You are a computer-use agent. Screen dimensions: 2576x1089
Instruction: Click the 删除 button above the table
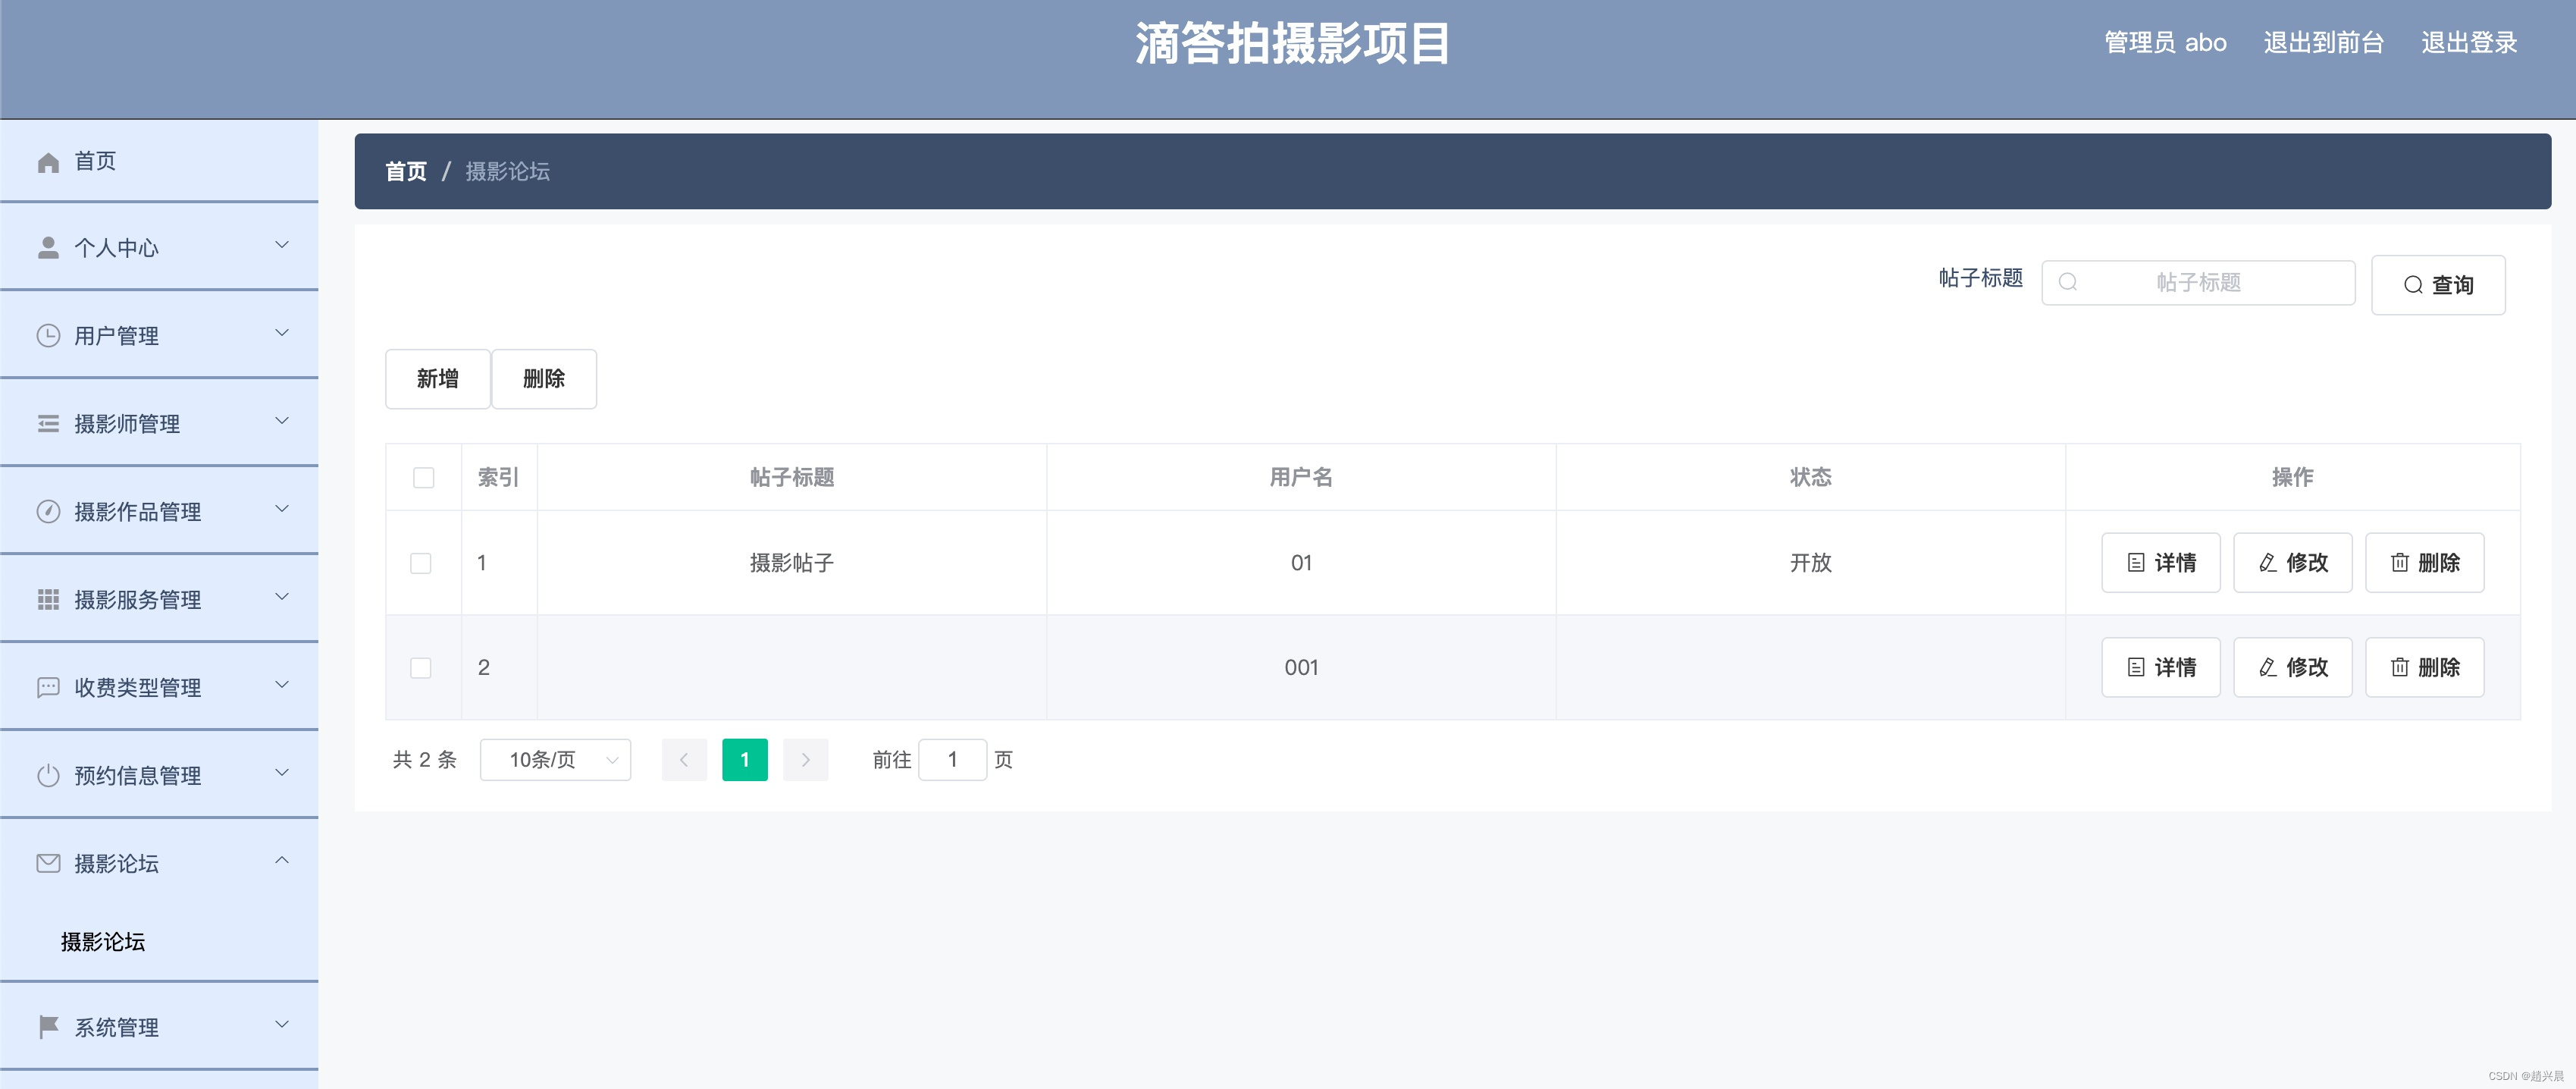544,379
